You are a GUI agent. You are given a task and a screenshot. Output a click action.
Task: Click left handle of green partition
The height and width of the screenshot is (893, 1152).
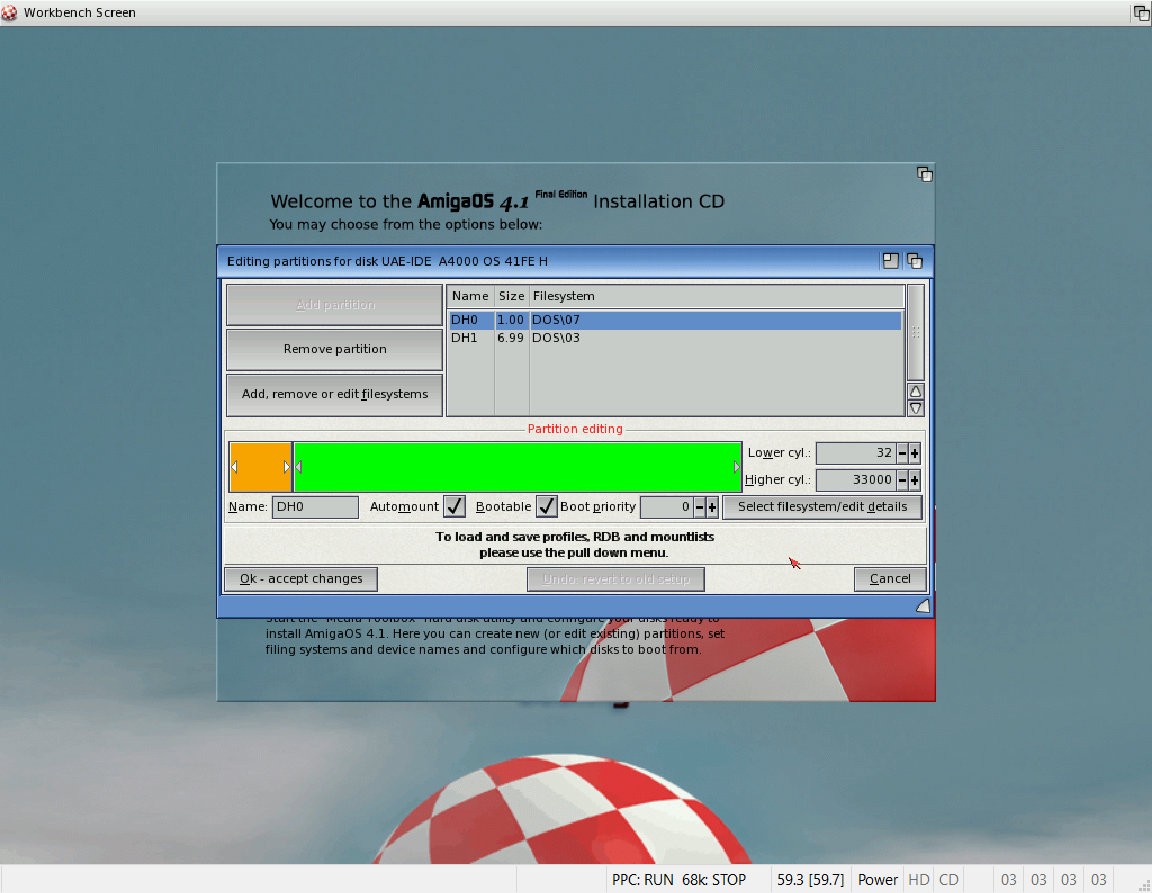coord(299,467)
